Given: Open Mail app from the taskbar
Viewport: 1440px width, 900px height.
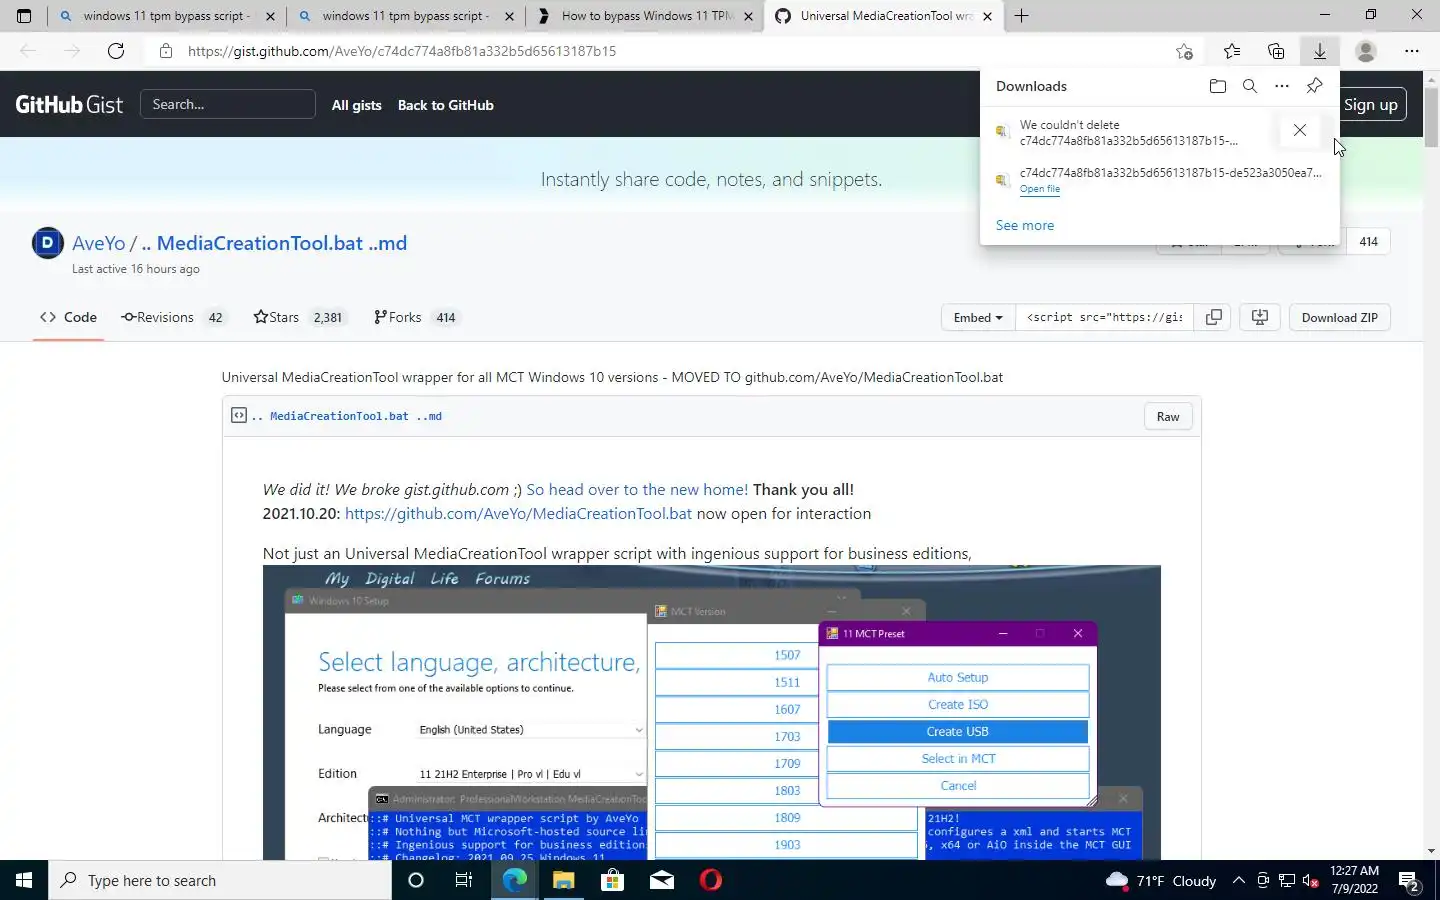Looking at the screenshot, I should (662, 880).
